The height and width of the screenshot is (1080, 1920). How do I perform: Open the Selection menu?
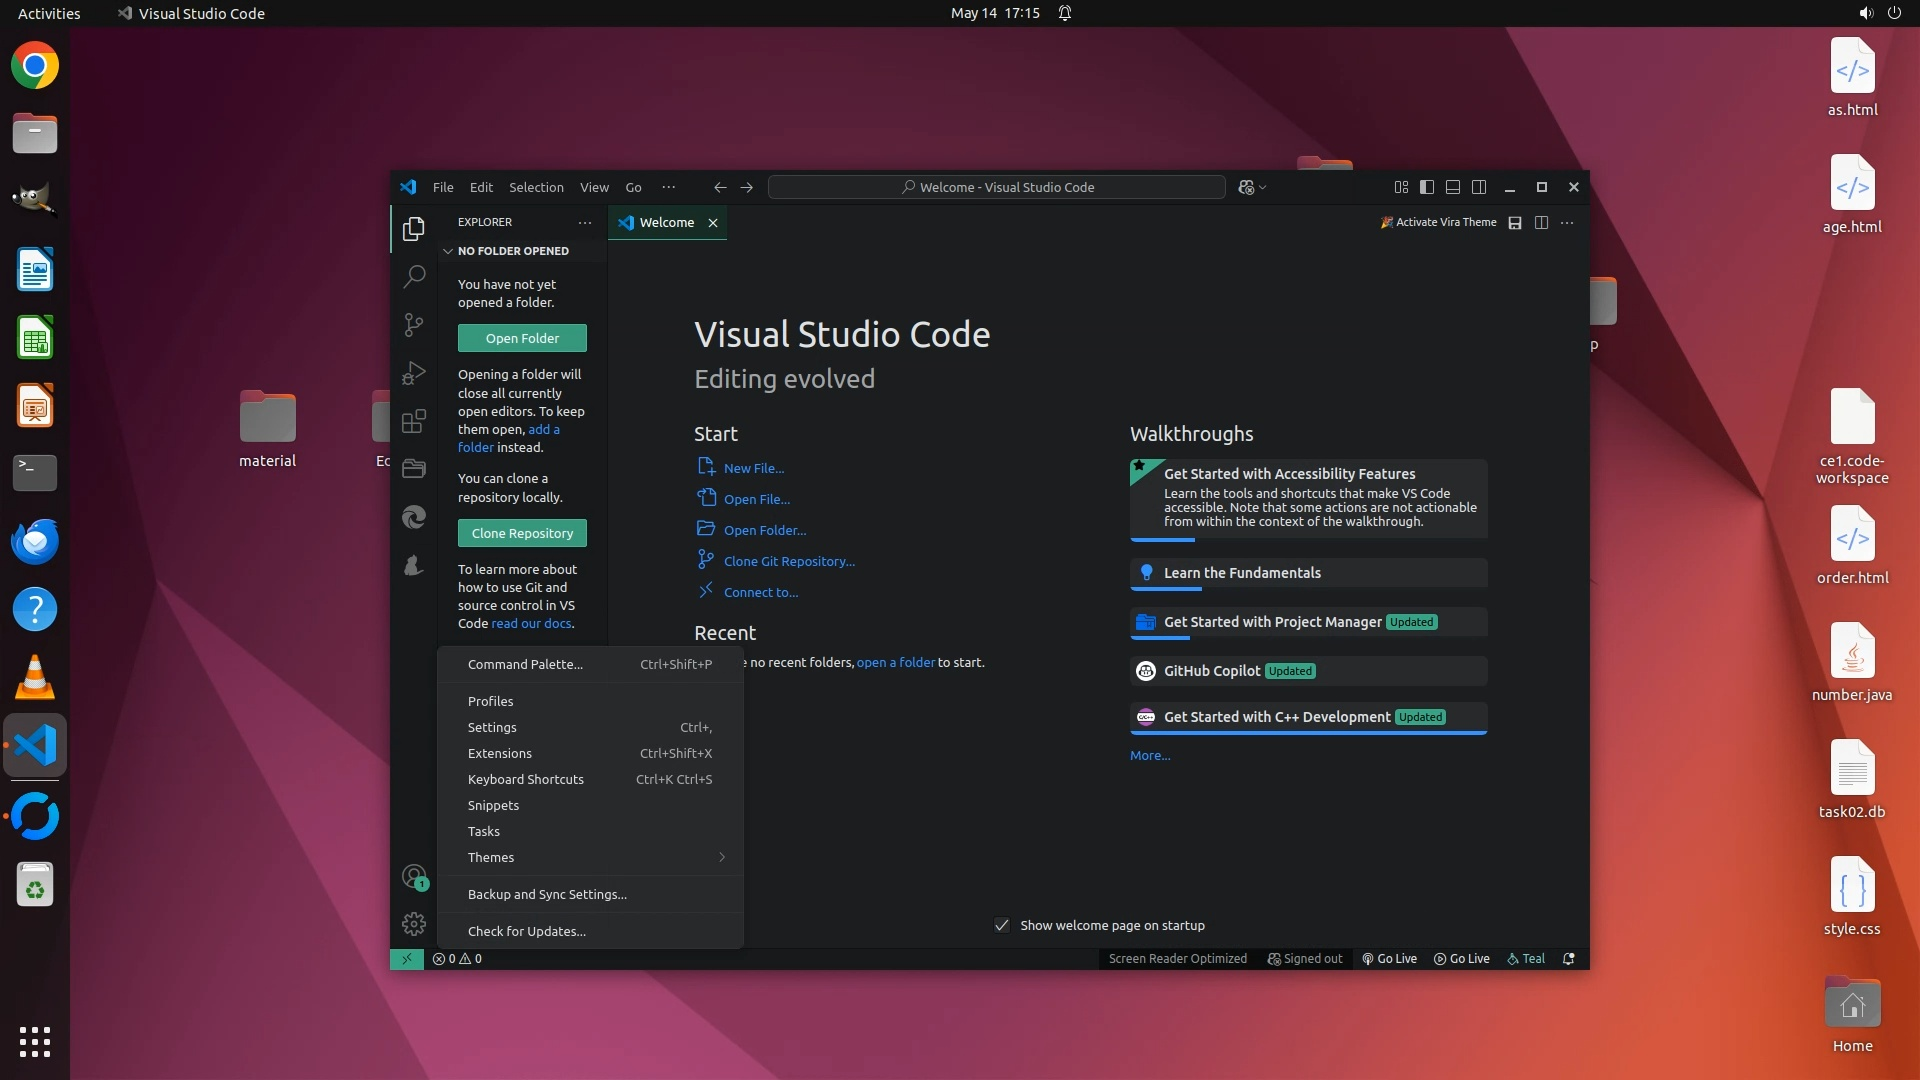536,187
